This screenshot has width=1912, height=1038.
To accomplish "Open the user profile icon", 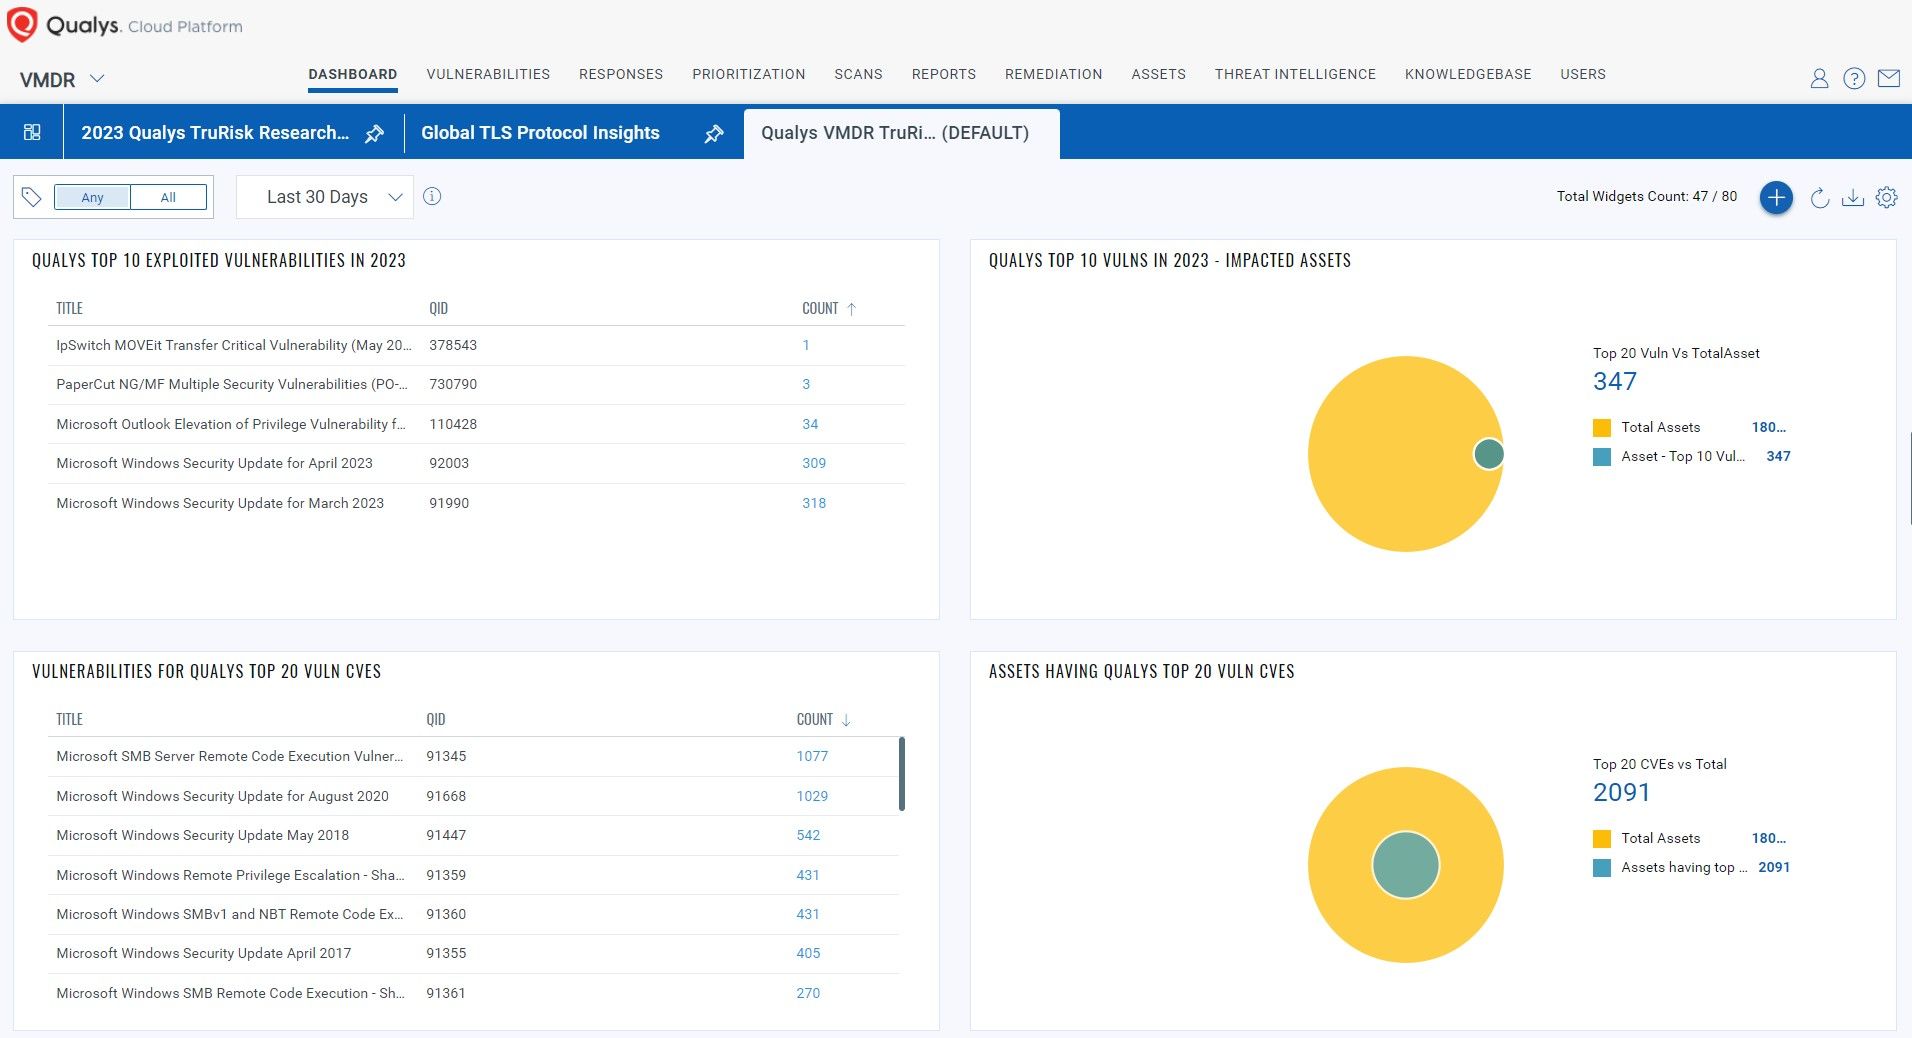I will (1820, 79).
